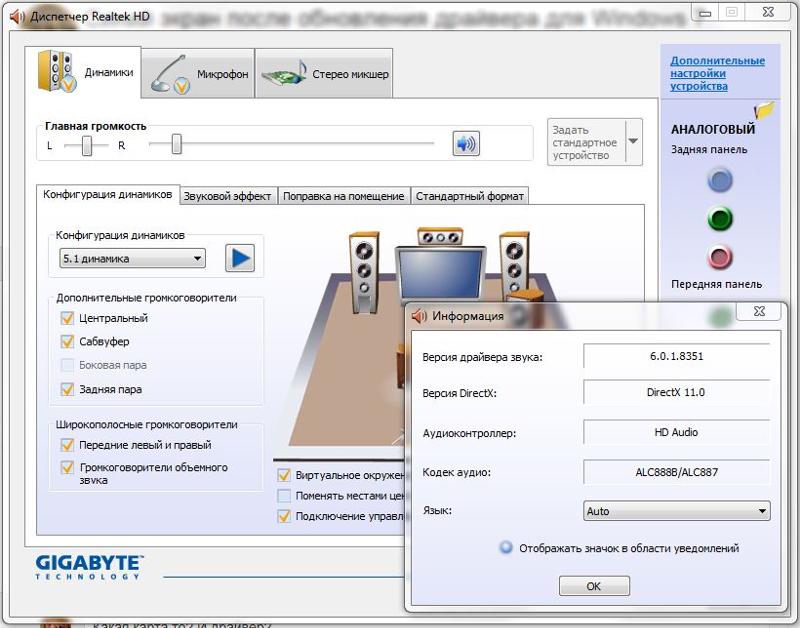Click the Gigabyte Technology logo

[89, 567]
